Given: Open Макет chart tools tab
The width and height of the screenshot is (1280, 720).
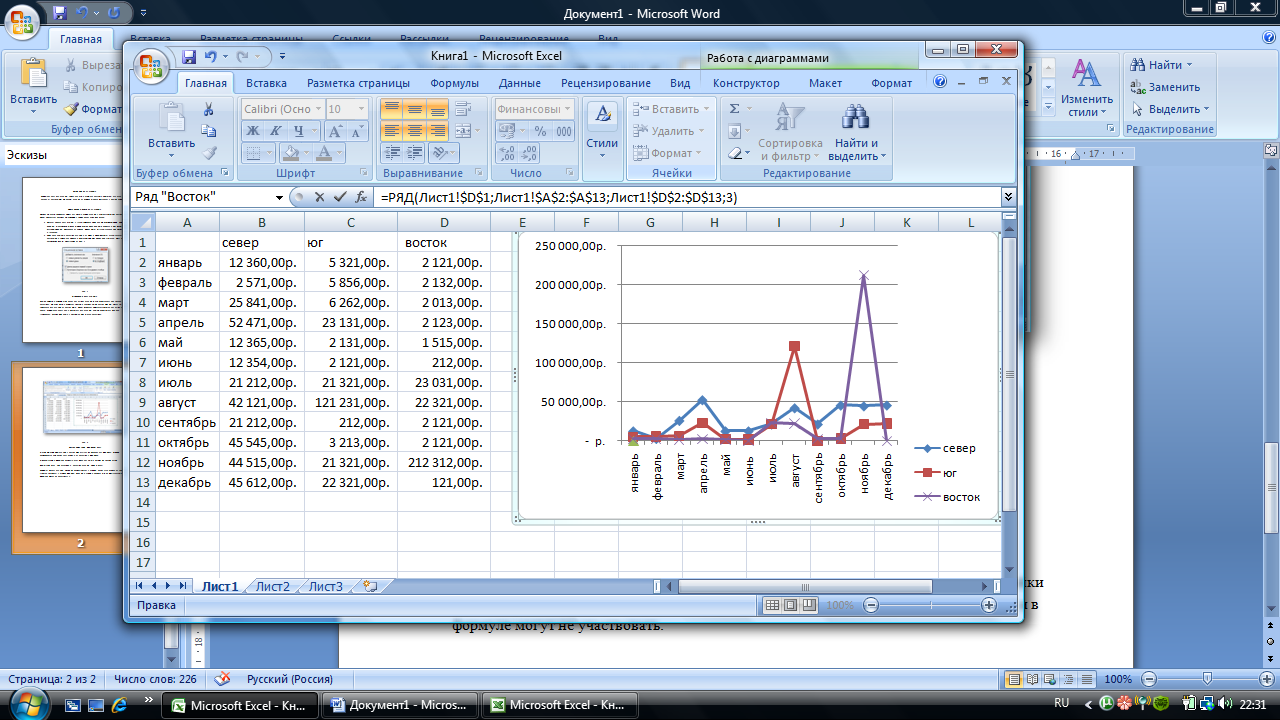Looking at the screenshot, I should [825, 83].
